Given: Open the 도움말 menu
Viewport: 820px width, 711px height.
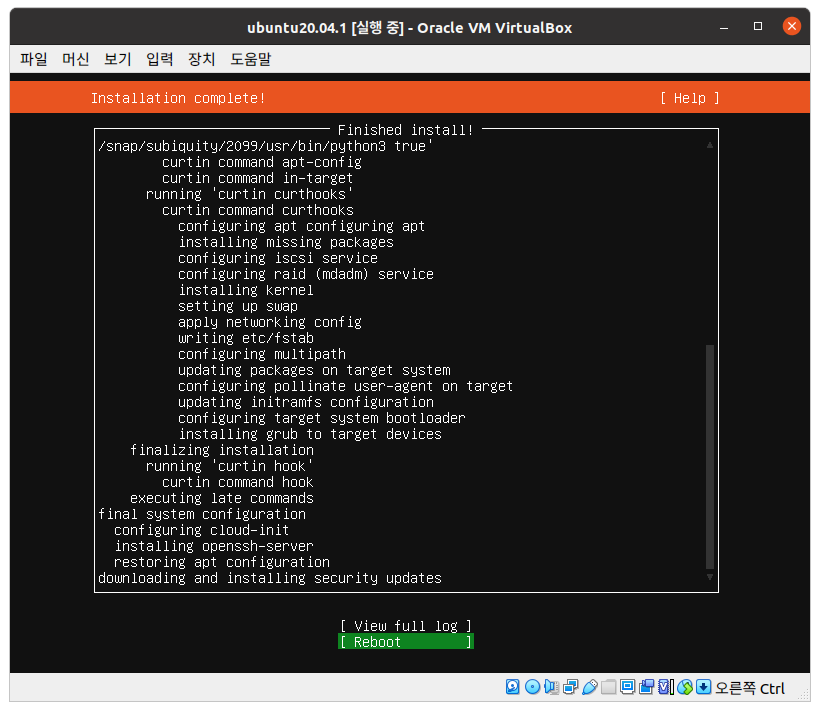Looking at the screenshot, I should [x=250, y=59].
